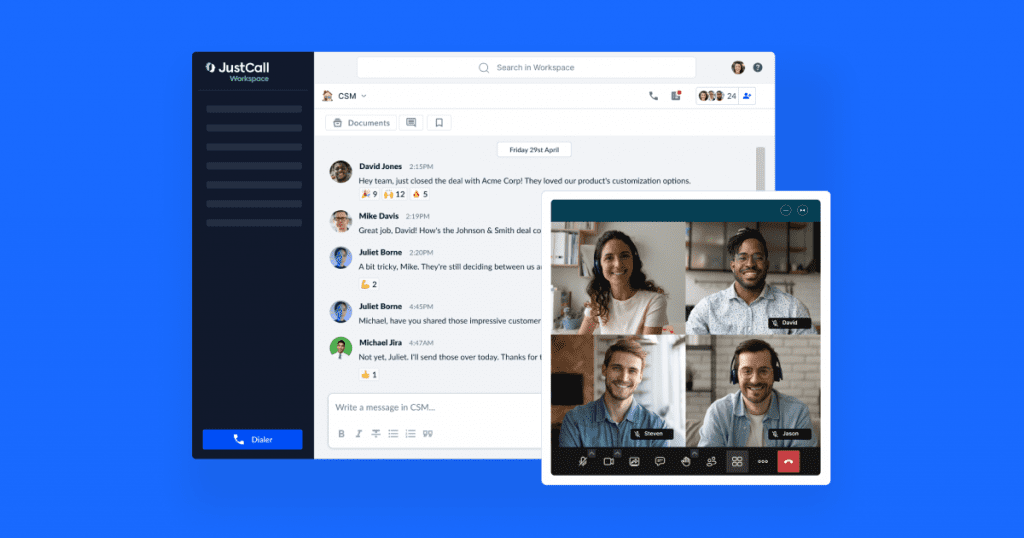Expand raise hand options arrow
Screen dimensions: 1024x538
coord(694,453)
